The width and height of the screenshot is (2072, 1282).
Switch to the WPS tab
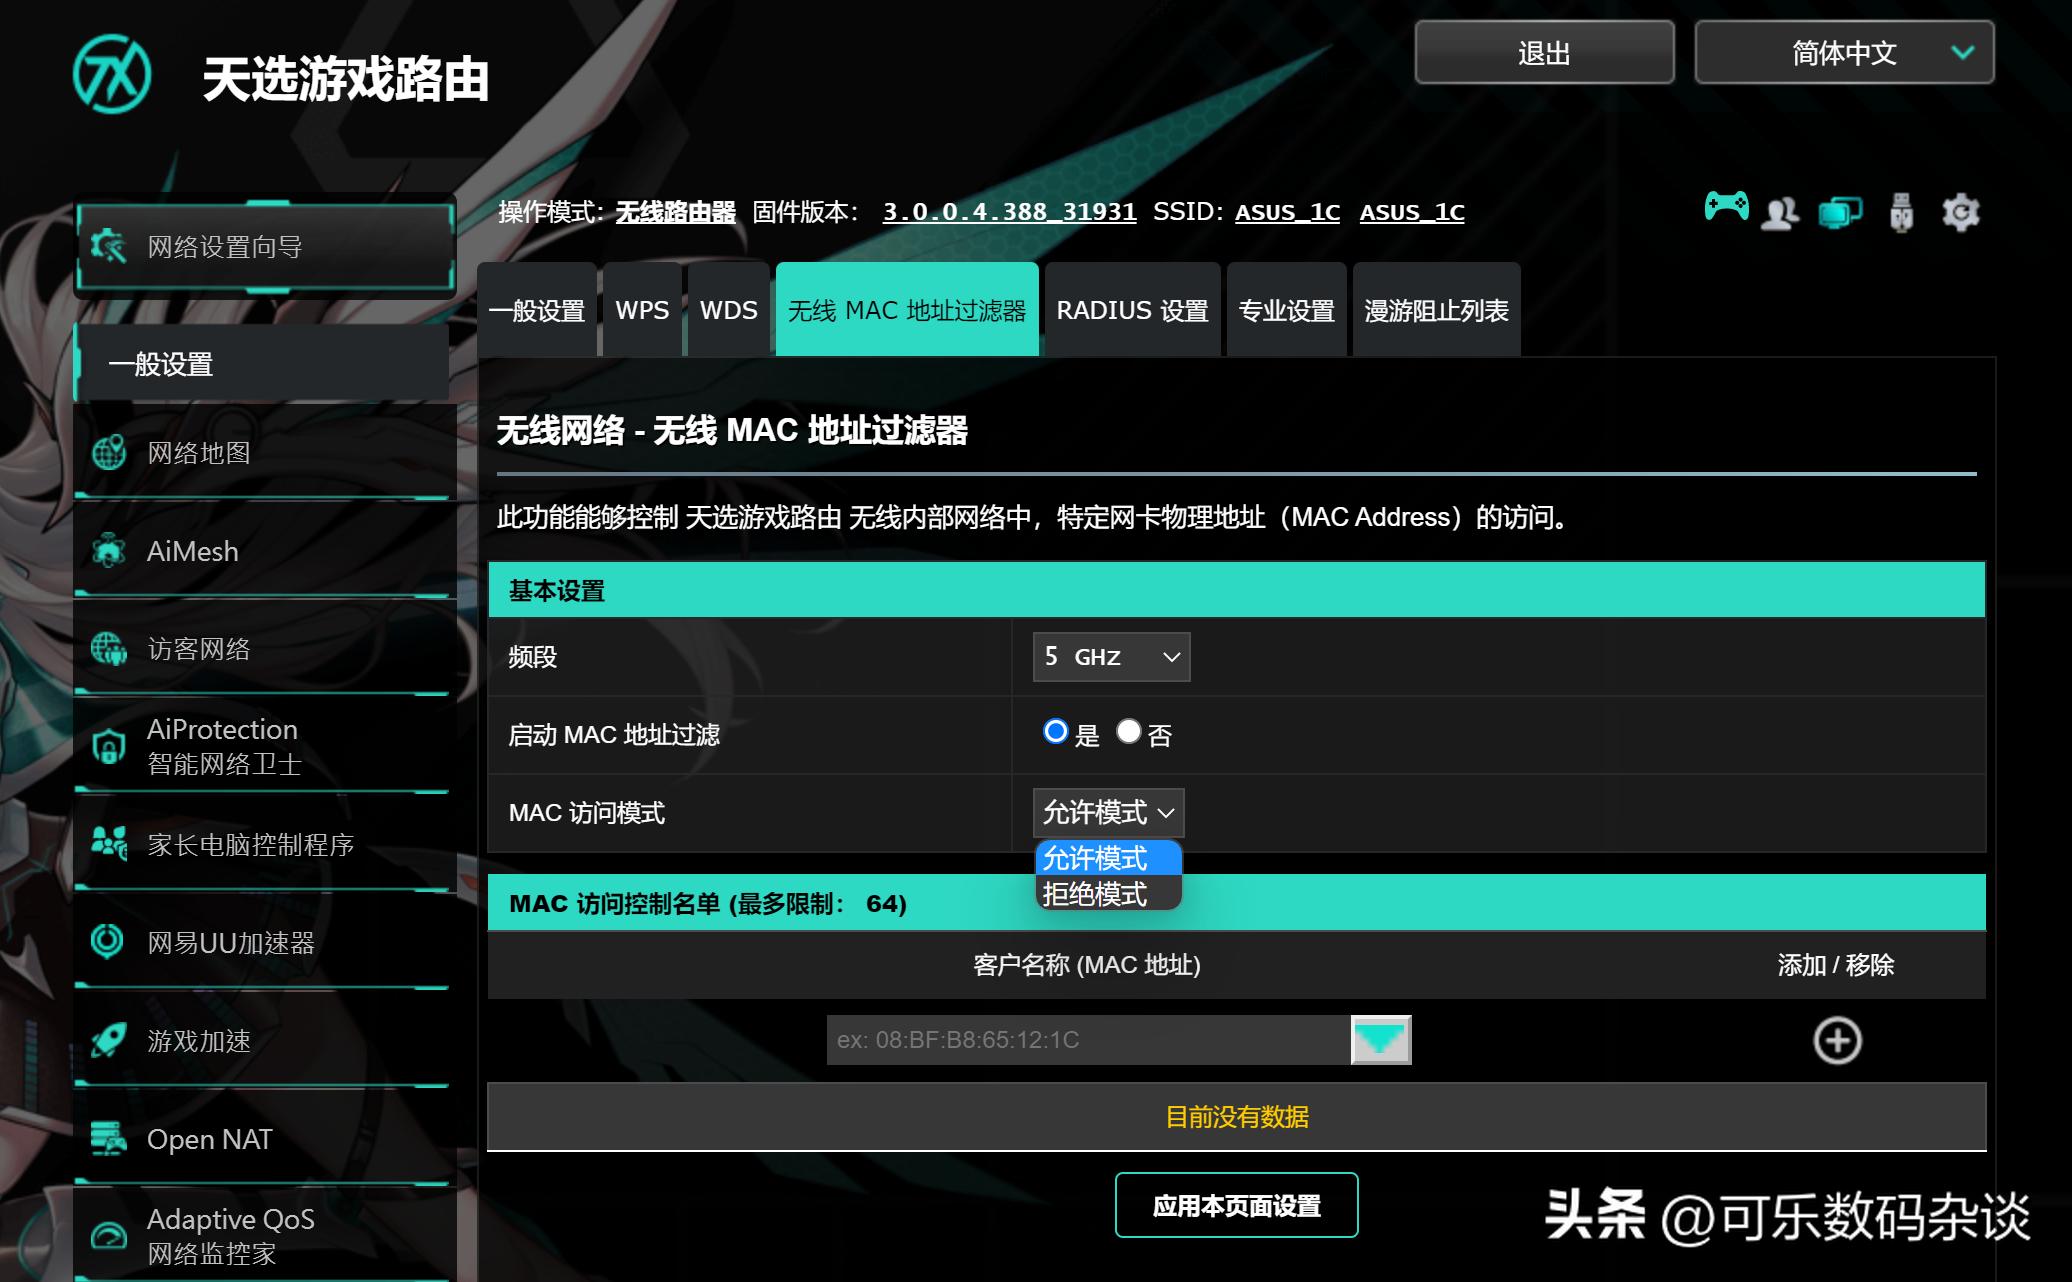pyautogui.click(x=641, y=310)
